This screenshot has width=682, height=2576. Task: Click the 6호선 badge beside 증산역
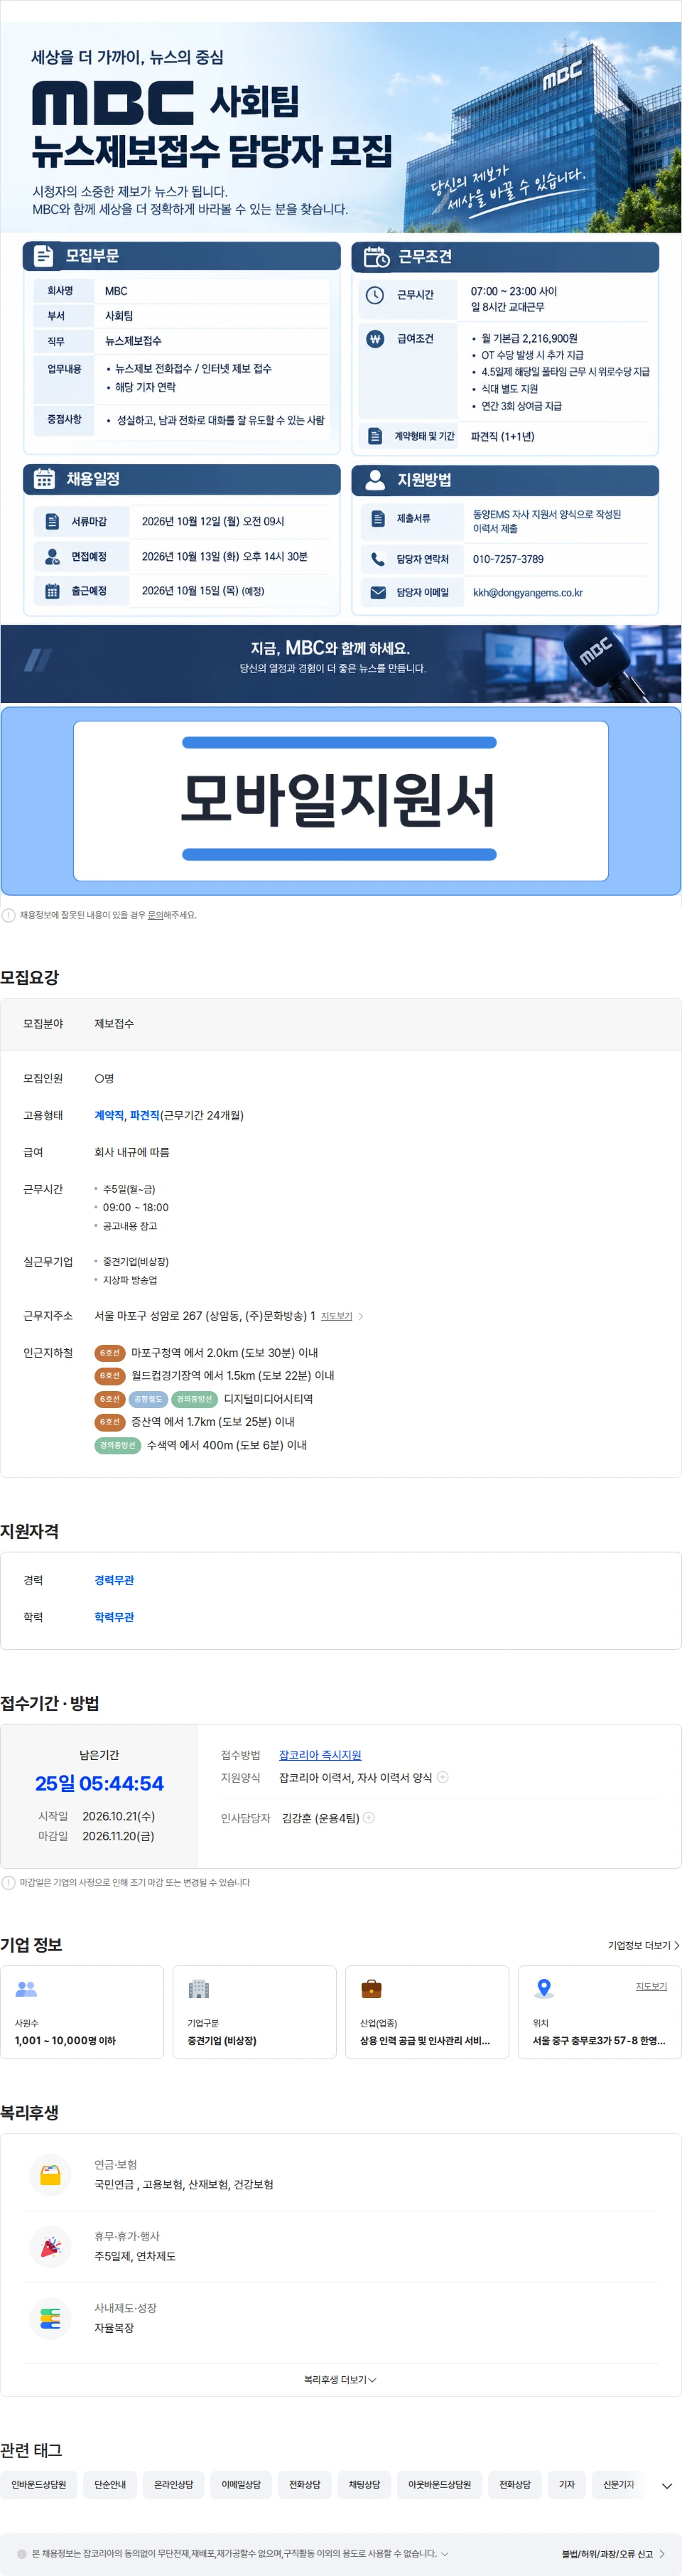(110, 1422)
